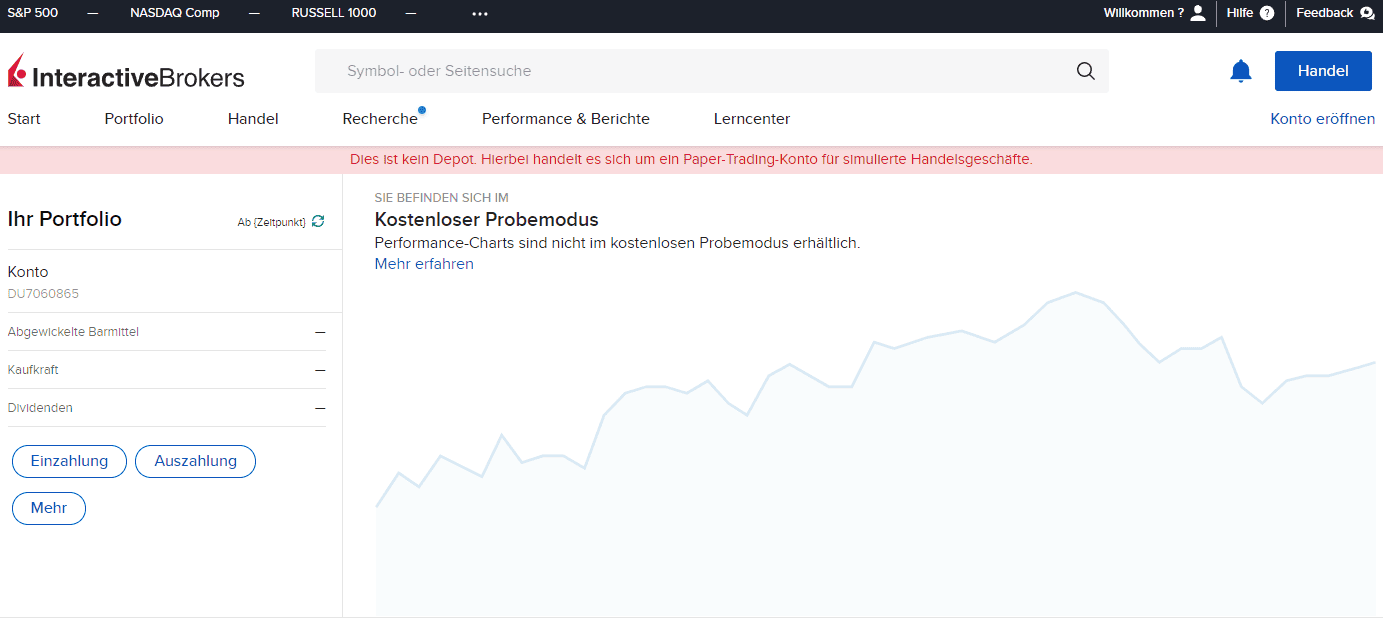Open the notifications bell

[x=1240, y=71]
